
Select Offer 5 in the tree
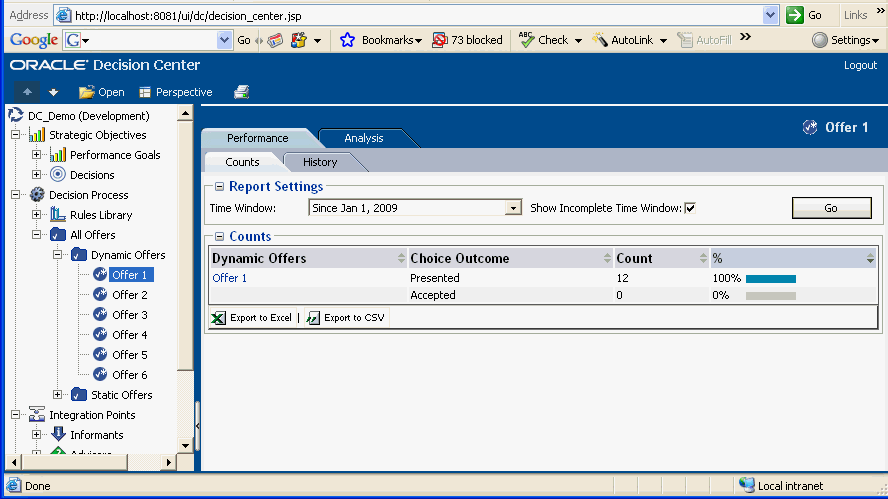click(x=130, y=355)
